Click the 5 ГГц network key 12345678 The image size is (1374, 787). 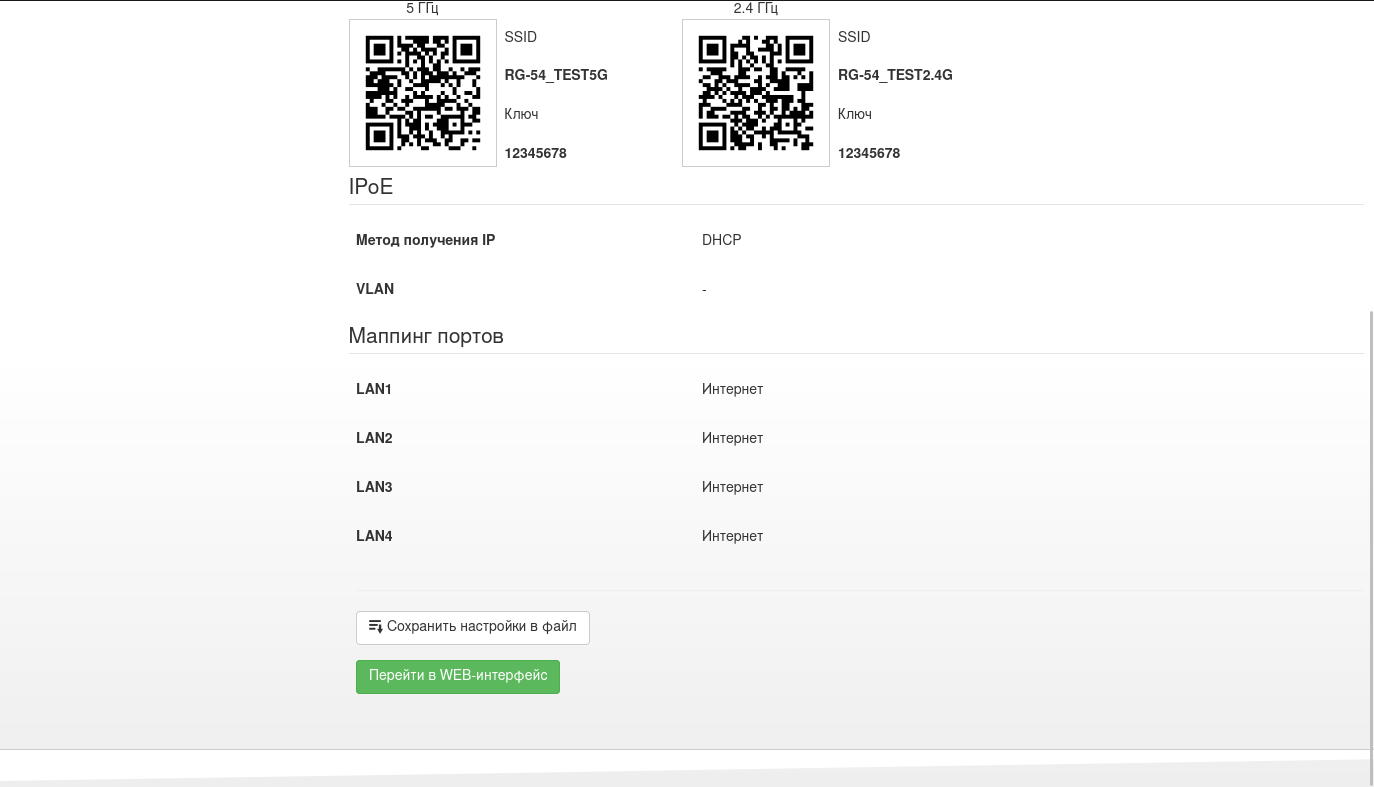pos(535,153)
